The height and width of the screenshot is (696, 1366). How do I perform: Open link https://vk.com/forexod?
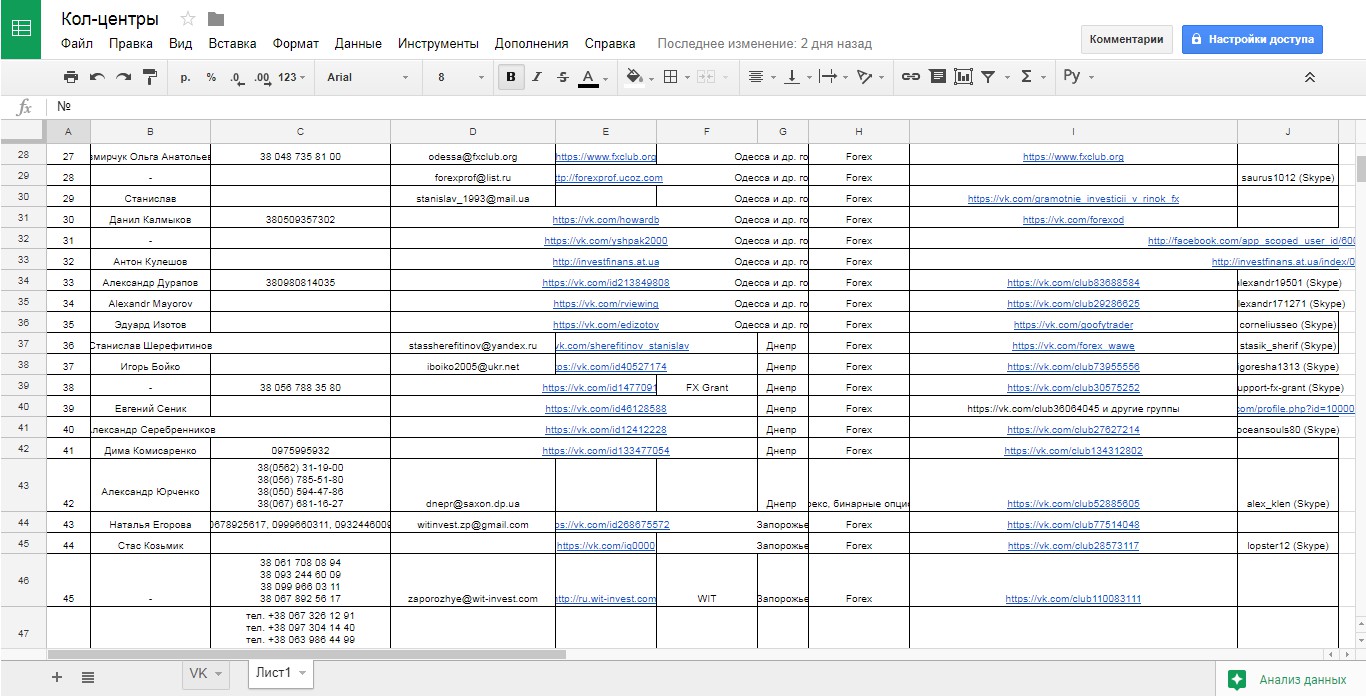(x=1073, y=220)
